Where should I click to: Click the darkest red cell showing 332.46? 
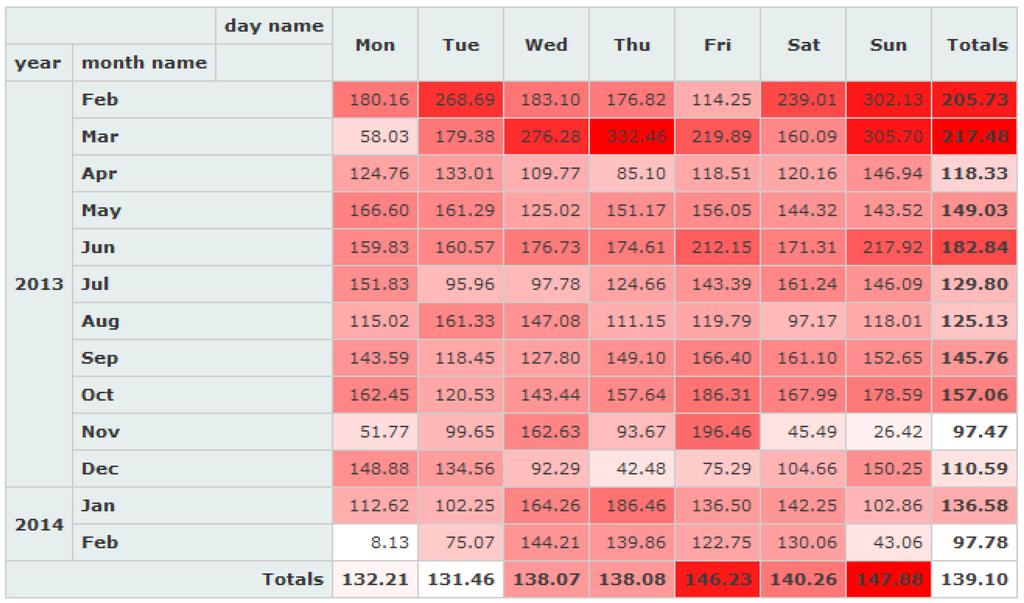(x=632, y=137)
